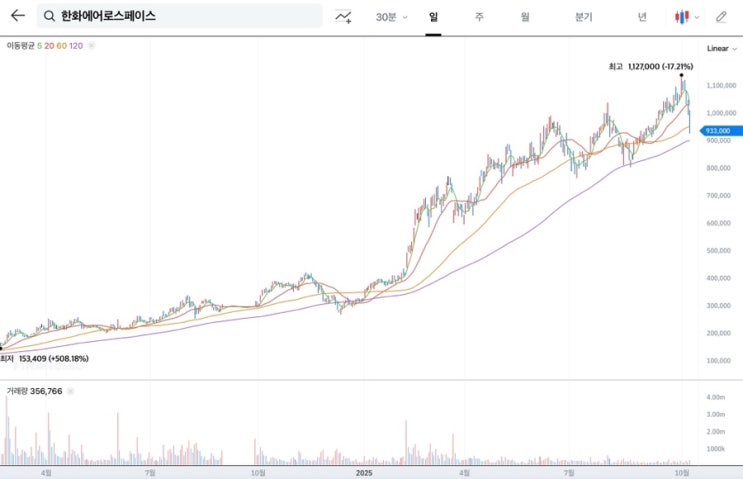Click the back arrow icon

[17, 16]
